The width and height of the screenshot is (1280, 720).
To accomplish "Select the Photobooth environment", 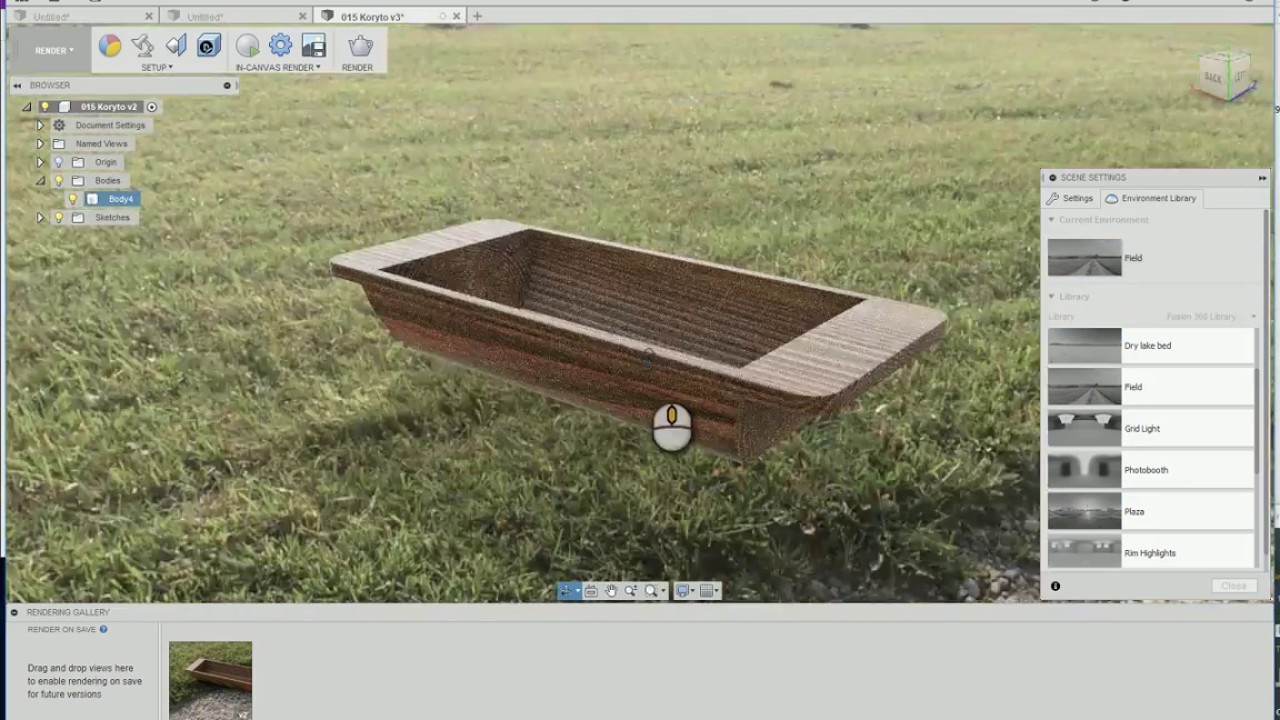I will (1150, 470).
